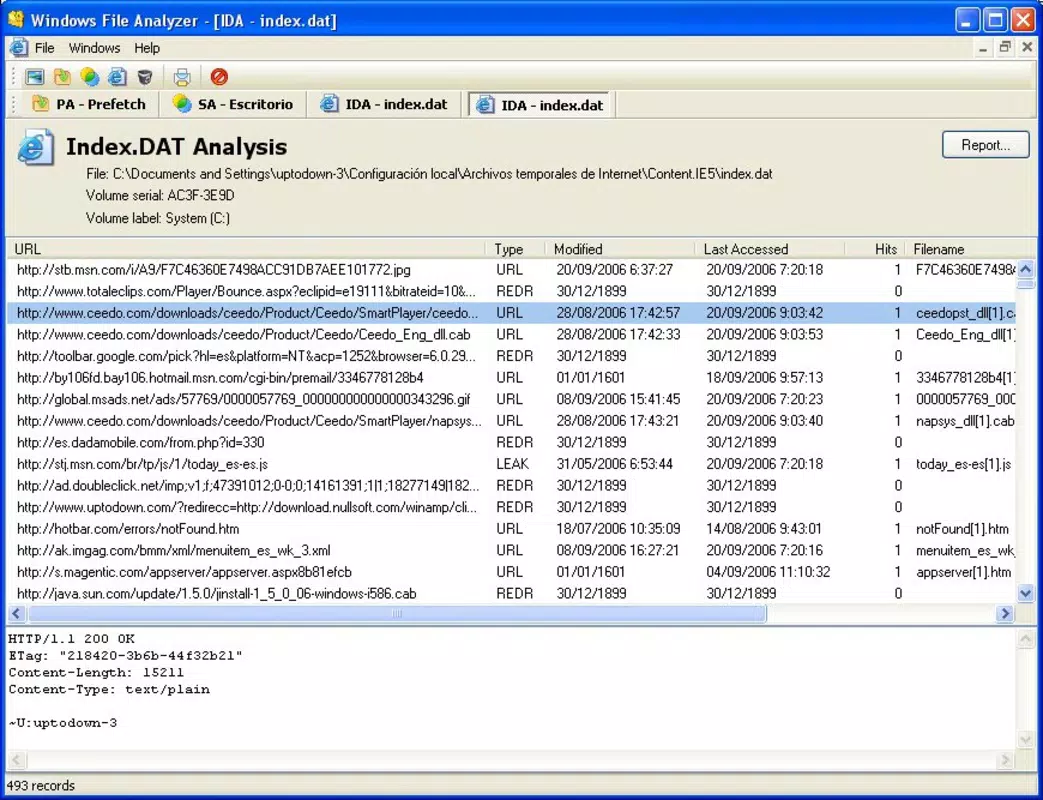Sort by the Type column header
The height and width of the screenshot is (800, 1043).
516,249
